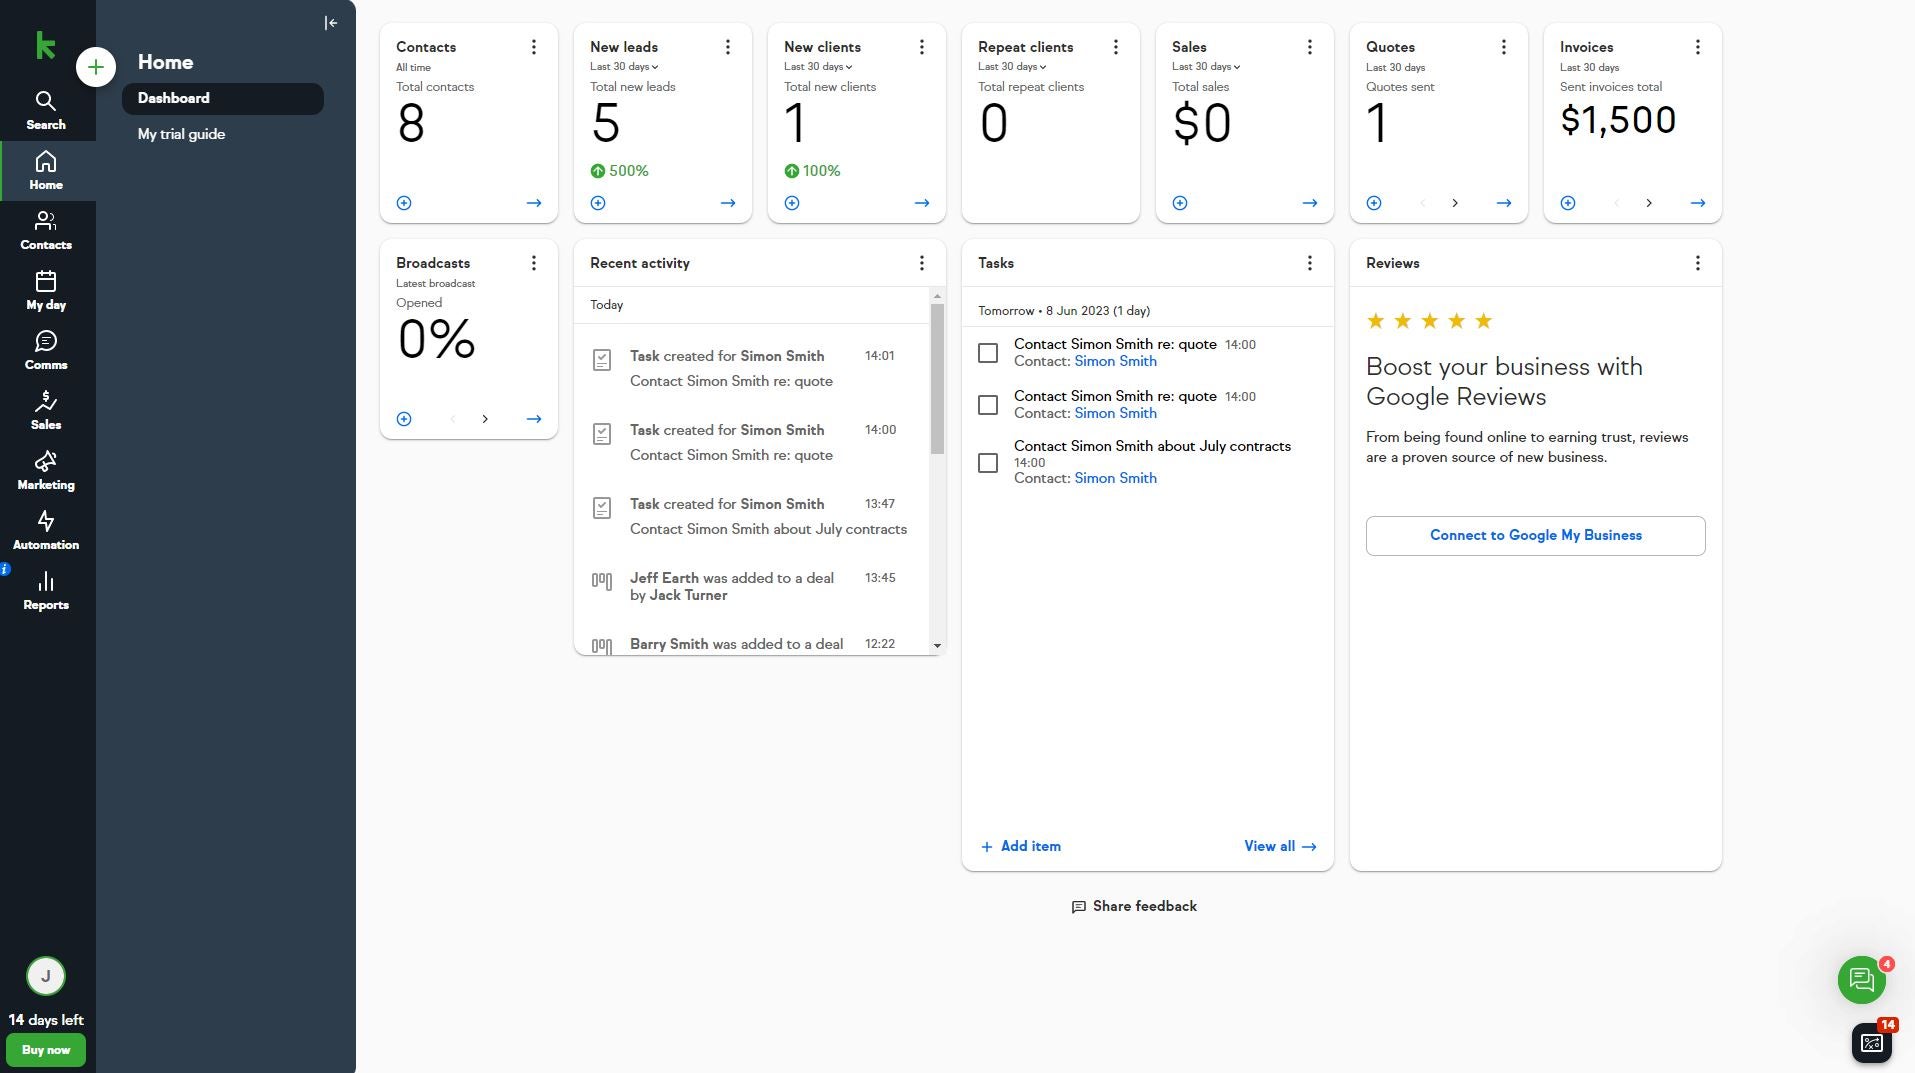Open the Last 30 days dropdown on New leads
This screenshot has width=1915, height=1073.
click(624, 67)
